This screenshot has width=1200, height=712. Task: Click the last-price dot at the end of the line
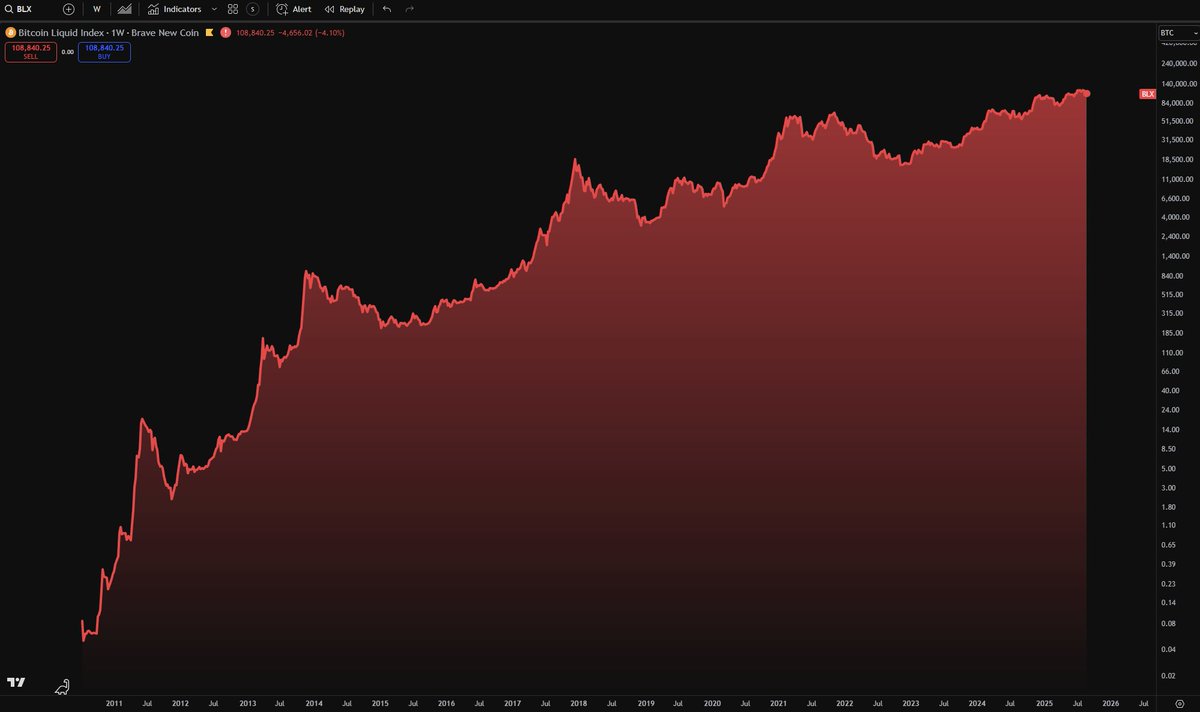click(1087, 94)
